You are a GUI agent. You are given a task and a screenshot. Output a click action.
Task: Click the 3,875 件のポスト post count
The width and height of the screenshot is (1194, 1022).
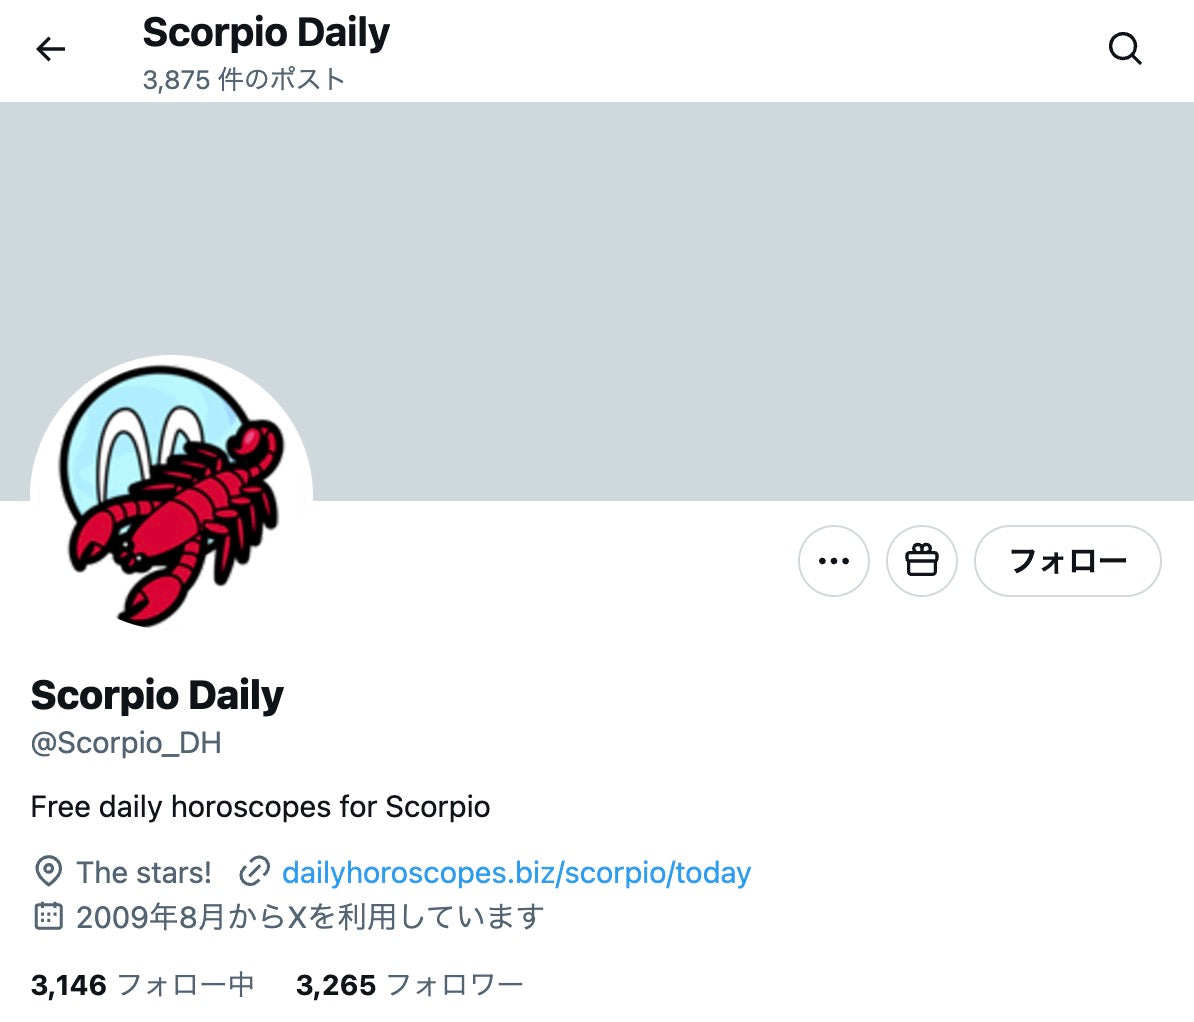[244, 79]
